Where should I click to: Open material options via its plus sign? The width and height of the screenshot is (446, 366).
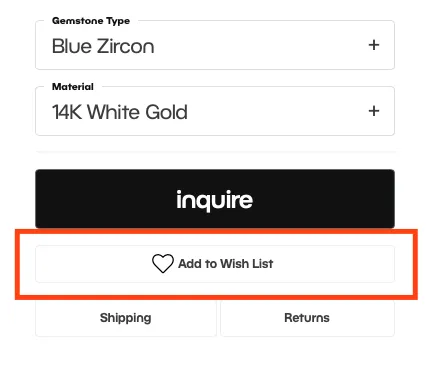[374, 111]
